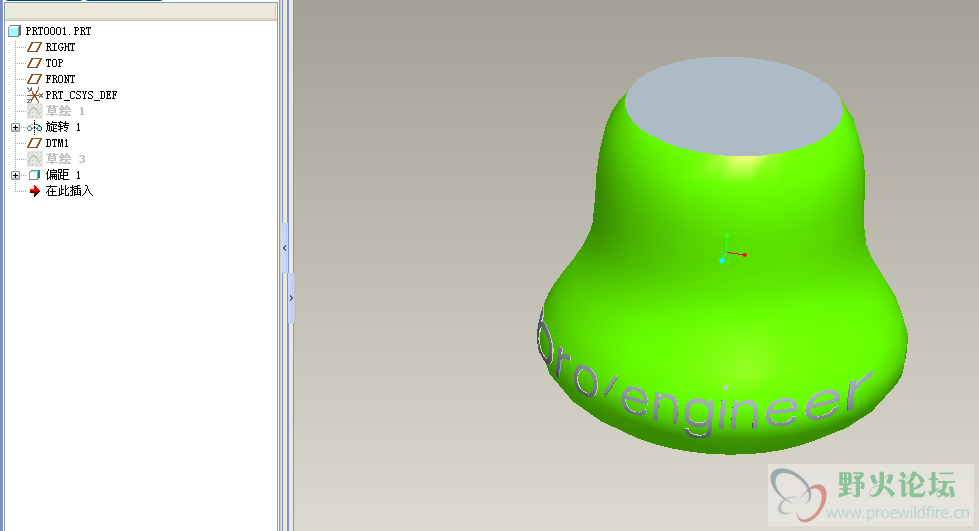The image size is (979, 531).
Task: Click the FRONT datum plane icon
Action: [35, 79]
